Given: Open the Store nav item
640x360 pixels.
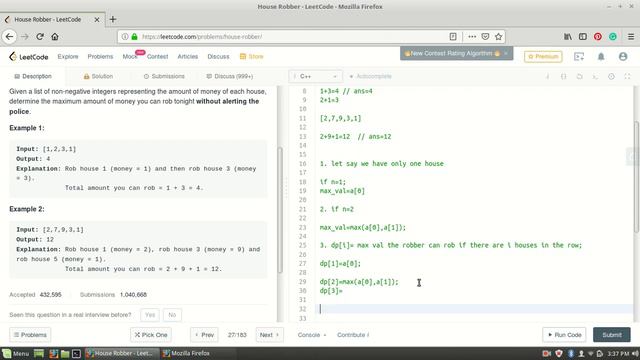Looking at the screenshot, I should tap(251, 57).
